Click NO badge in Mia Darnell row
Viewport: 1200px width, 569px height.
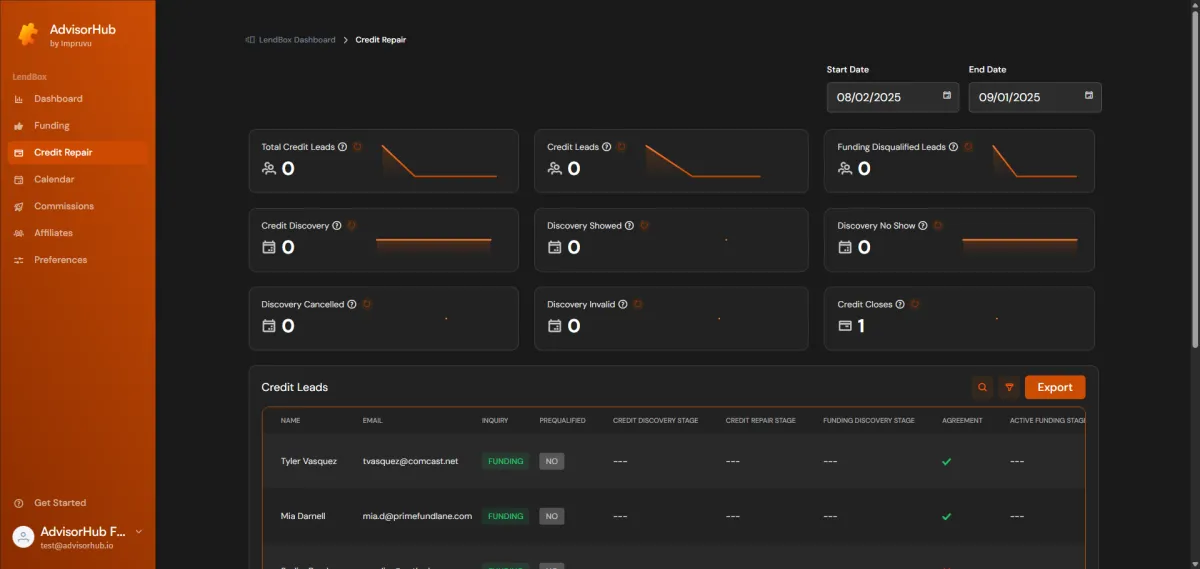point(552,517)
